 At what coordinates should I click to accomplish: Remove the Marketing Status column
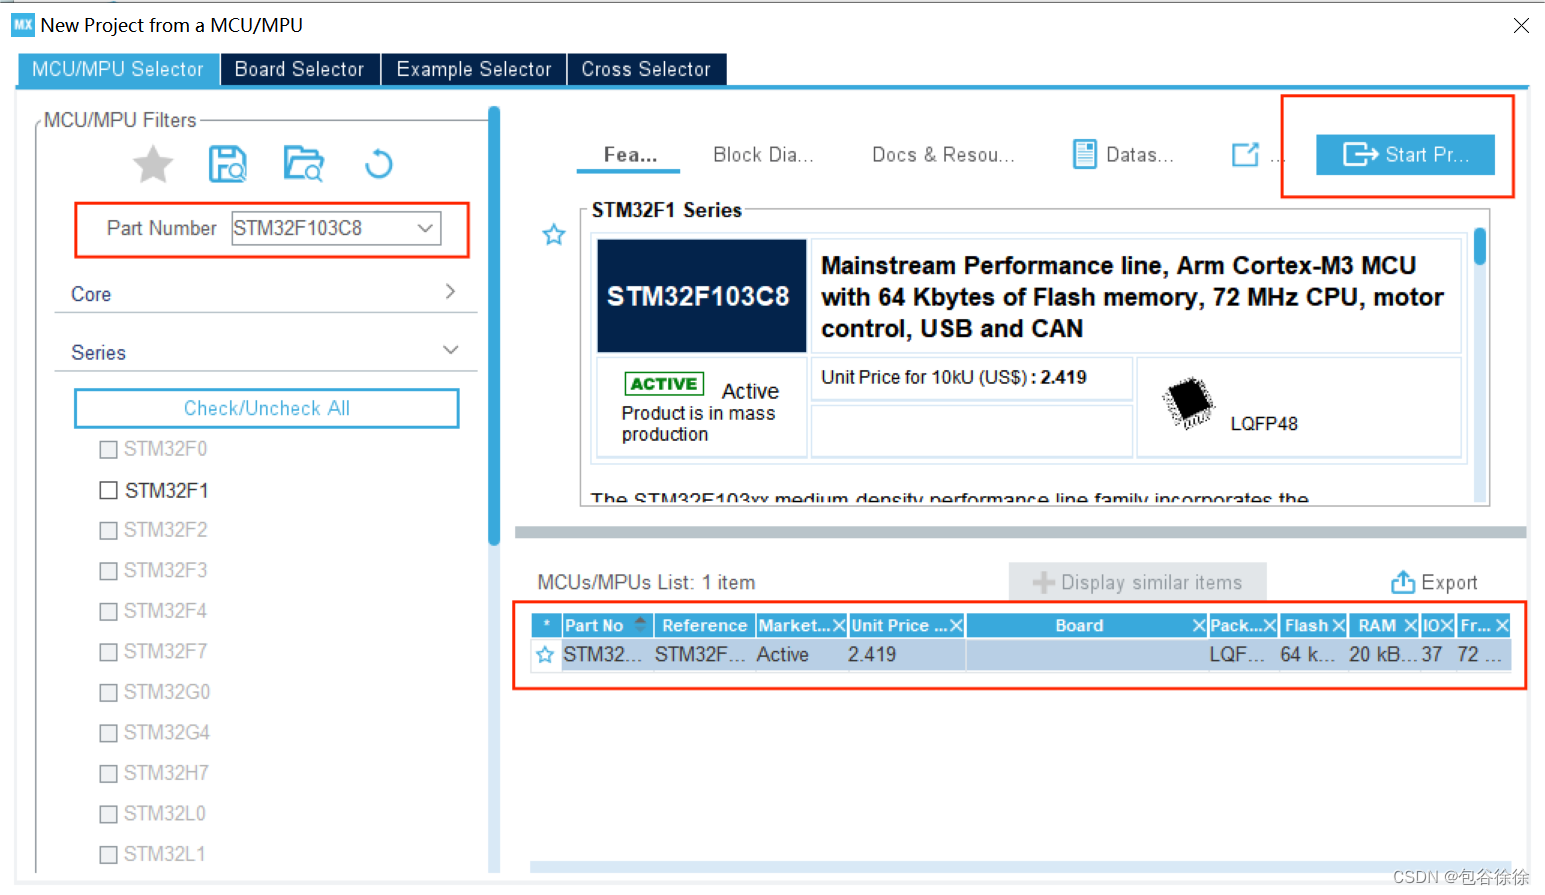[839, 625]
